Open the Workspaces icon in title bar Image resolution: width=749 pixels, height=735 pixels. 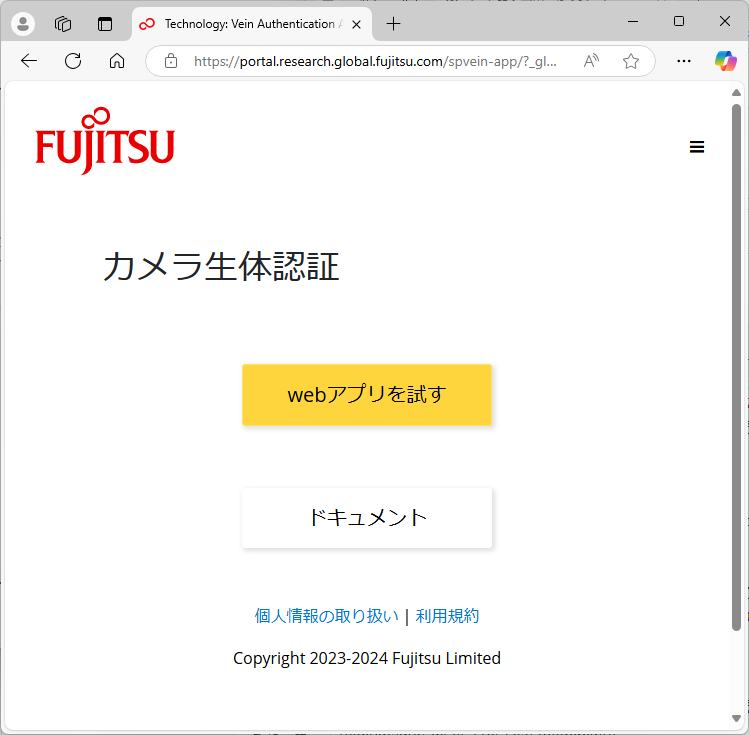(x=63, y=23)
